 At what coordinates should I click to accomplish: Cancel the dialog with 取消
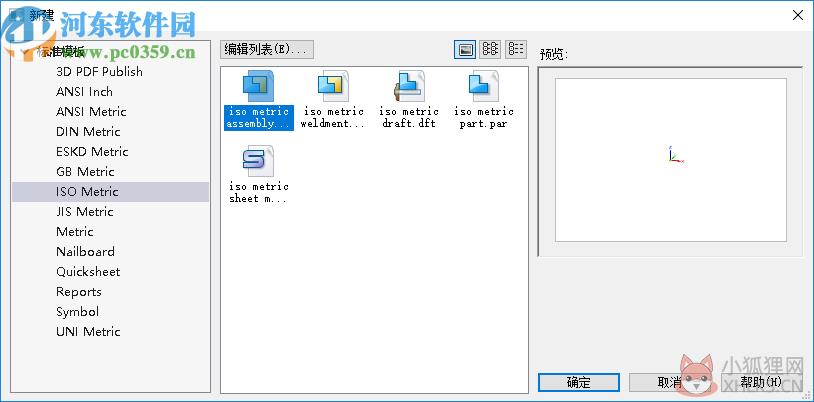(669, 383)
